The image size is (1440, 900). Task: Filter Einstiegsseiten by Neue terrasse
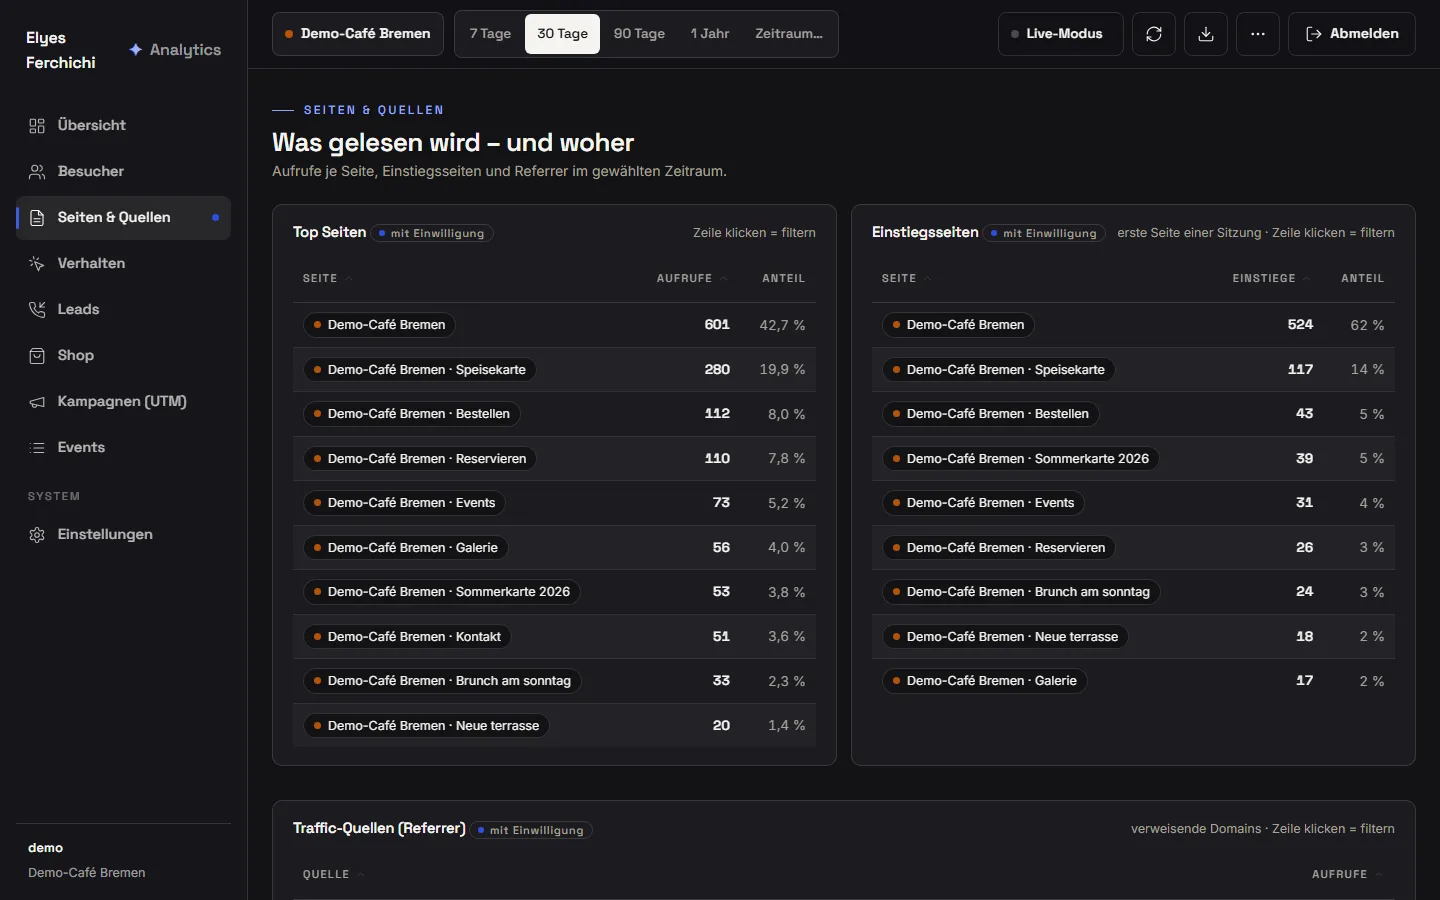coord(1005,637)
